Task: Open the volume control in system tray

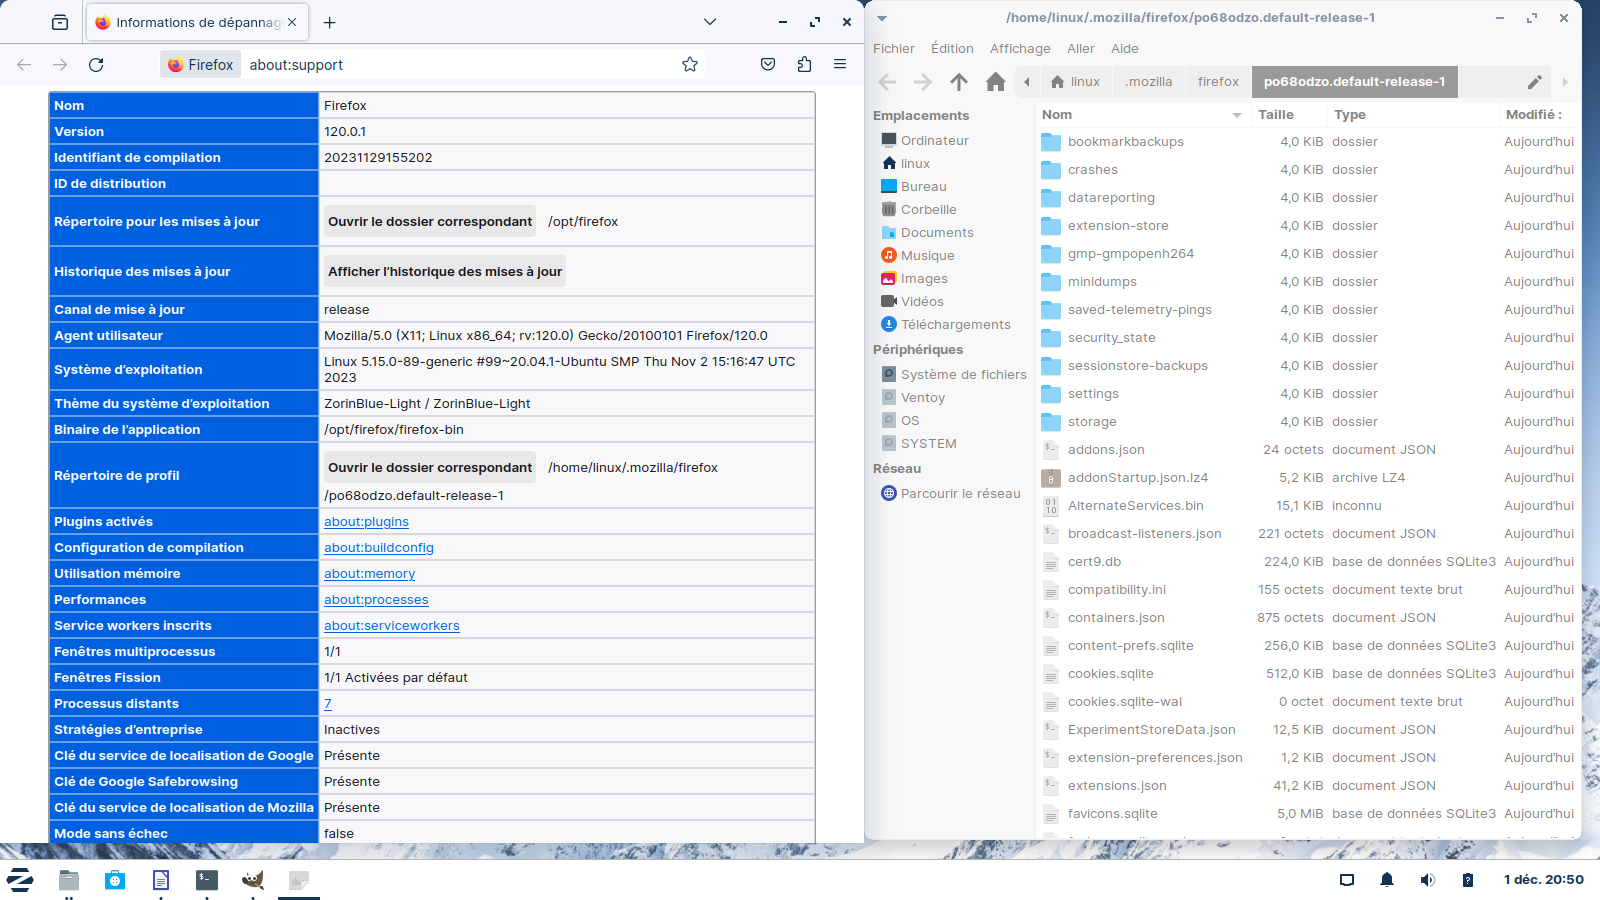Action: [1427, 880]
